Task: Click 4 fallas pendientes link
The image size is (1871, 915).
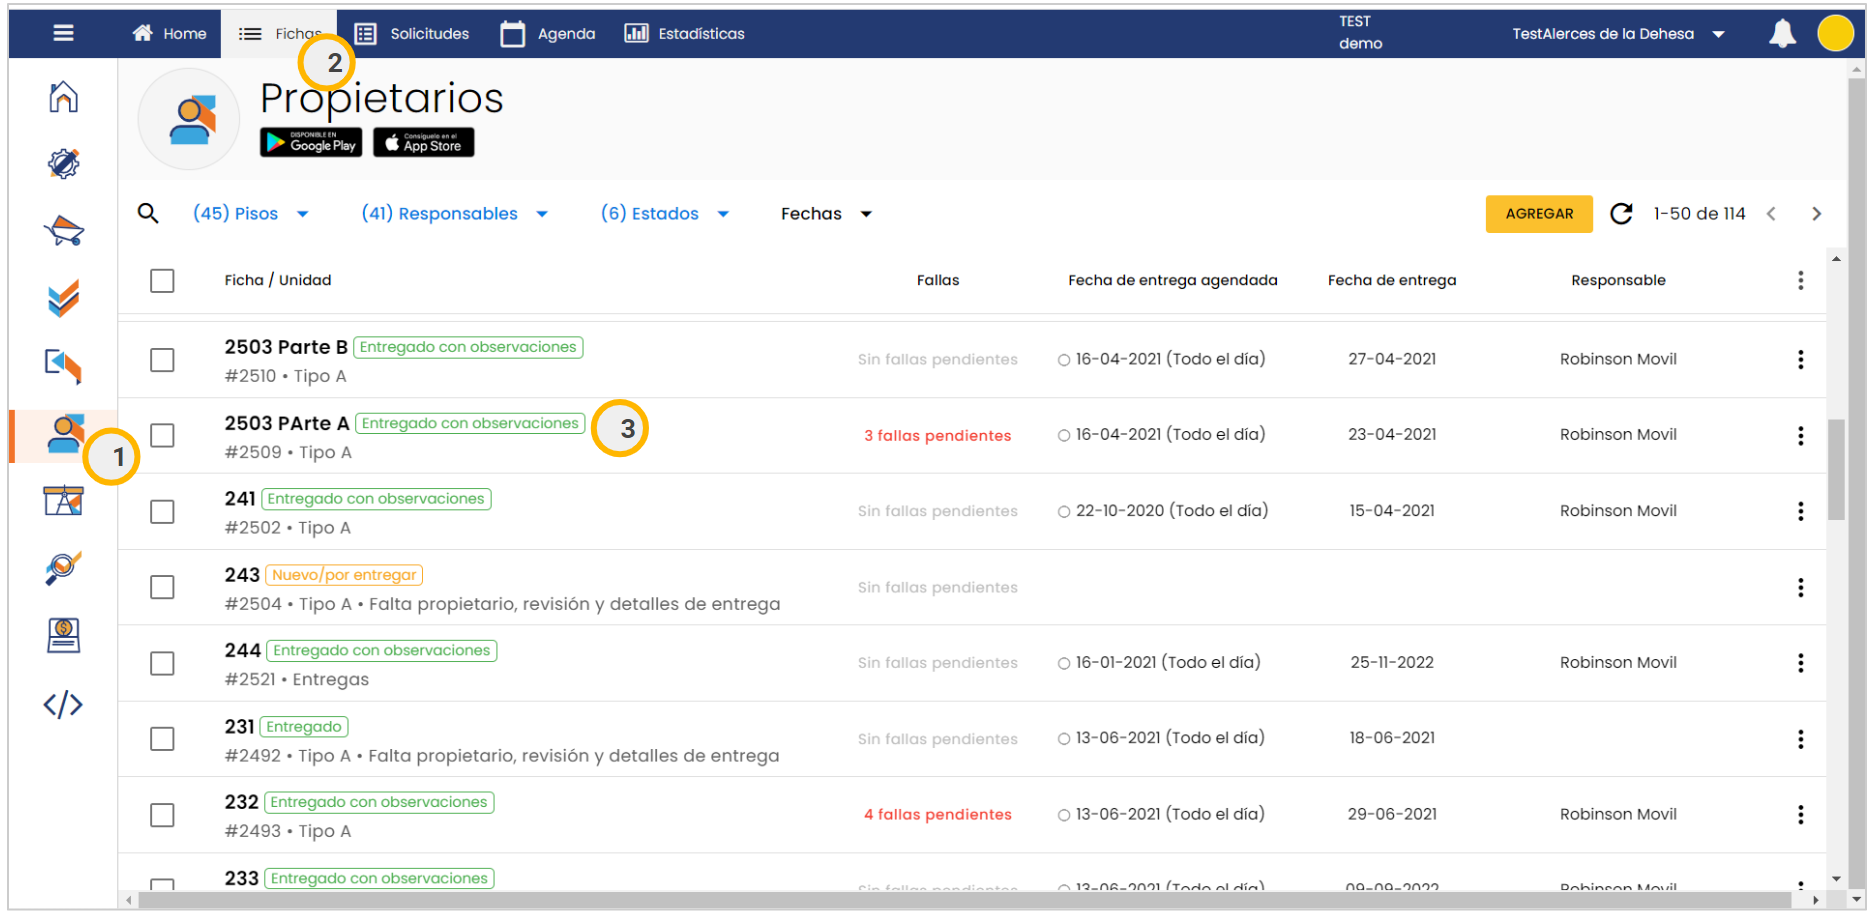Action: 937,815
